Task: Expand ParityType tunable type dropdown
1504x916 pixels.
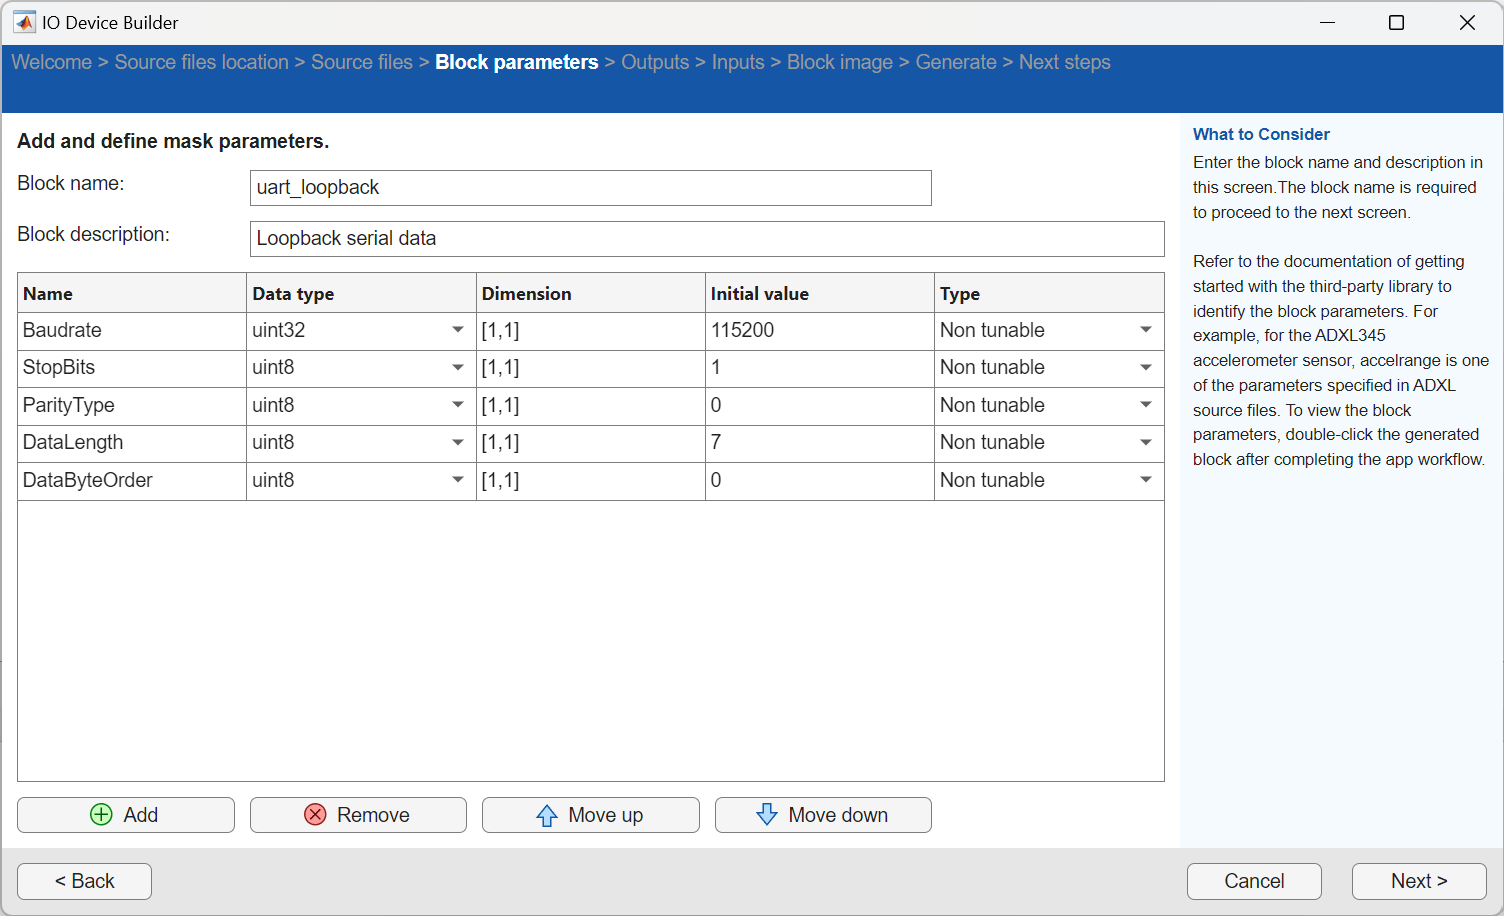Action: click(x=1145, y=405)
